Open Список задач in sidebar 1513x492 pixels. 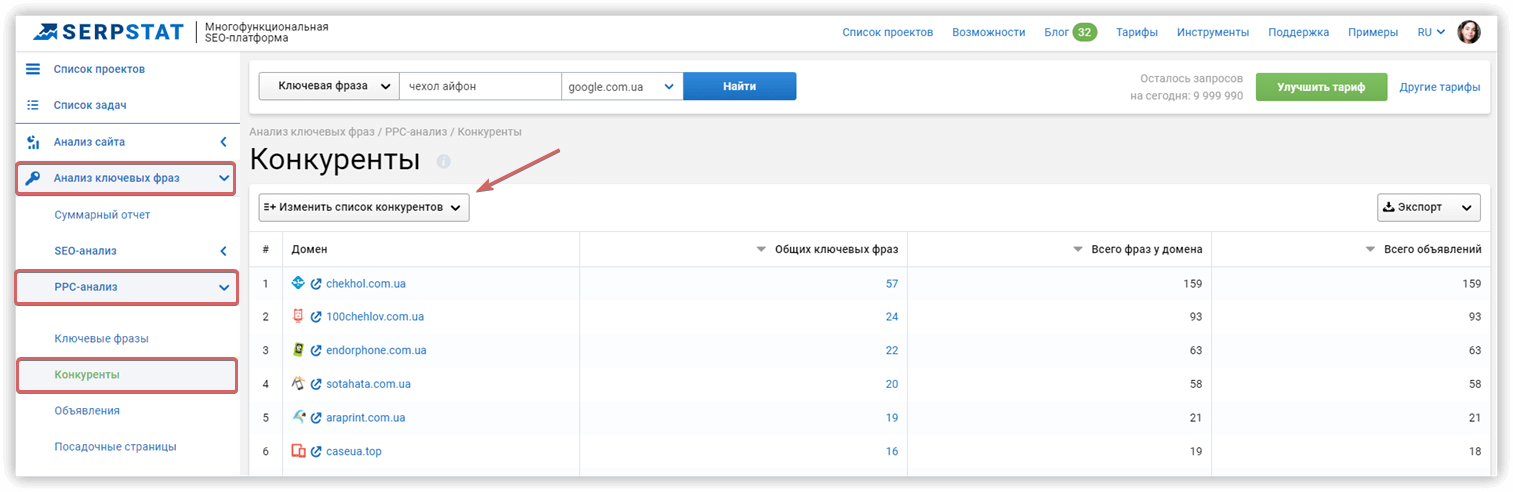pyautogui.click(x=89, y=105)
